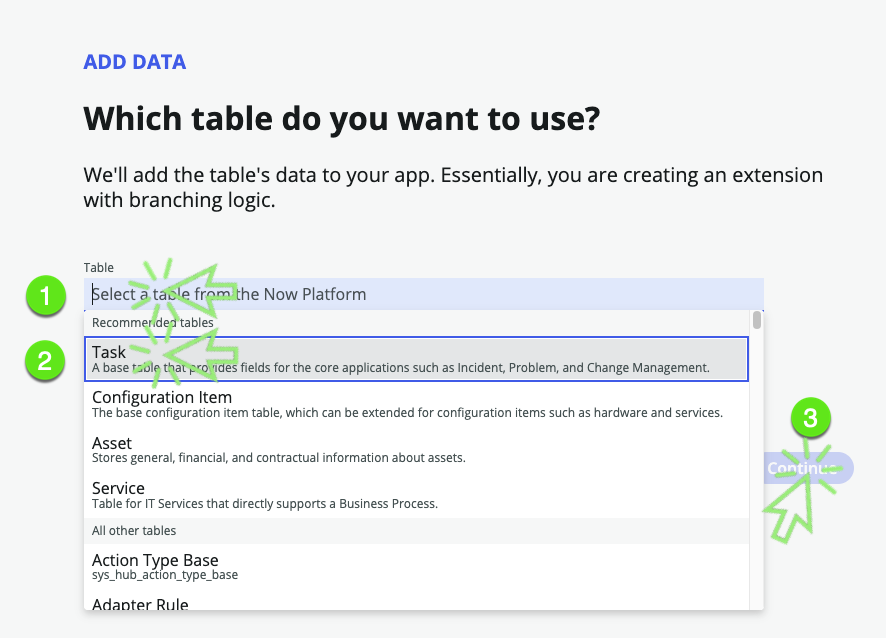The image size is (886, 638).
Task: Select the Task table option
Action: [416, 359]
